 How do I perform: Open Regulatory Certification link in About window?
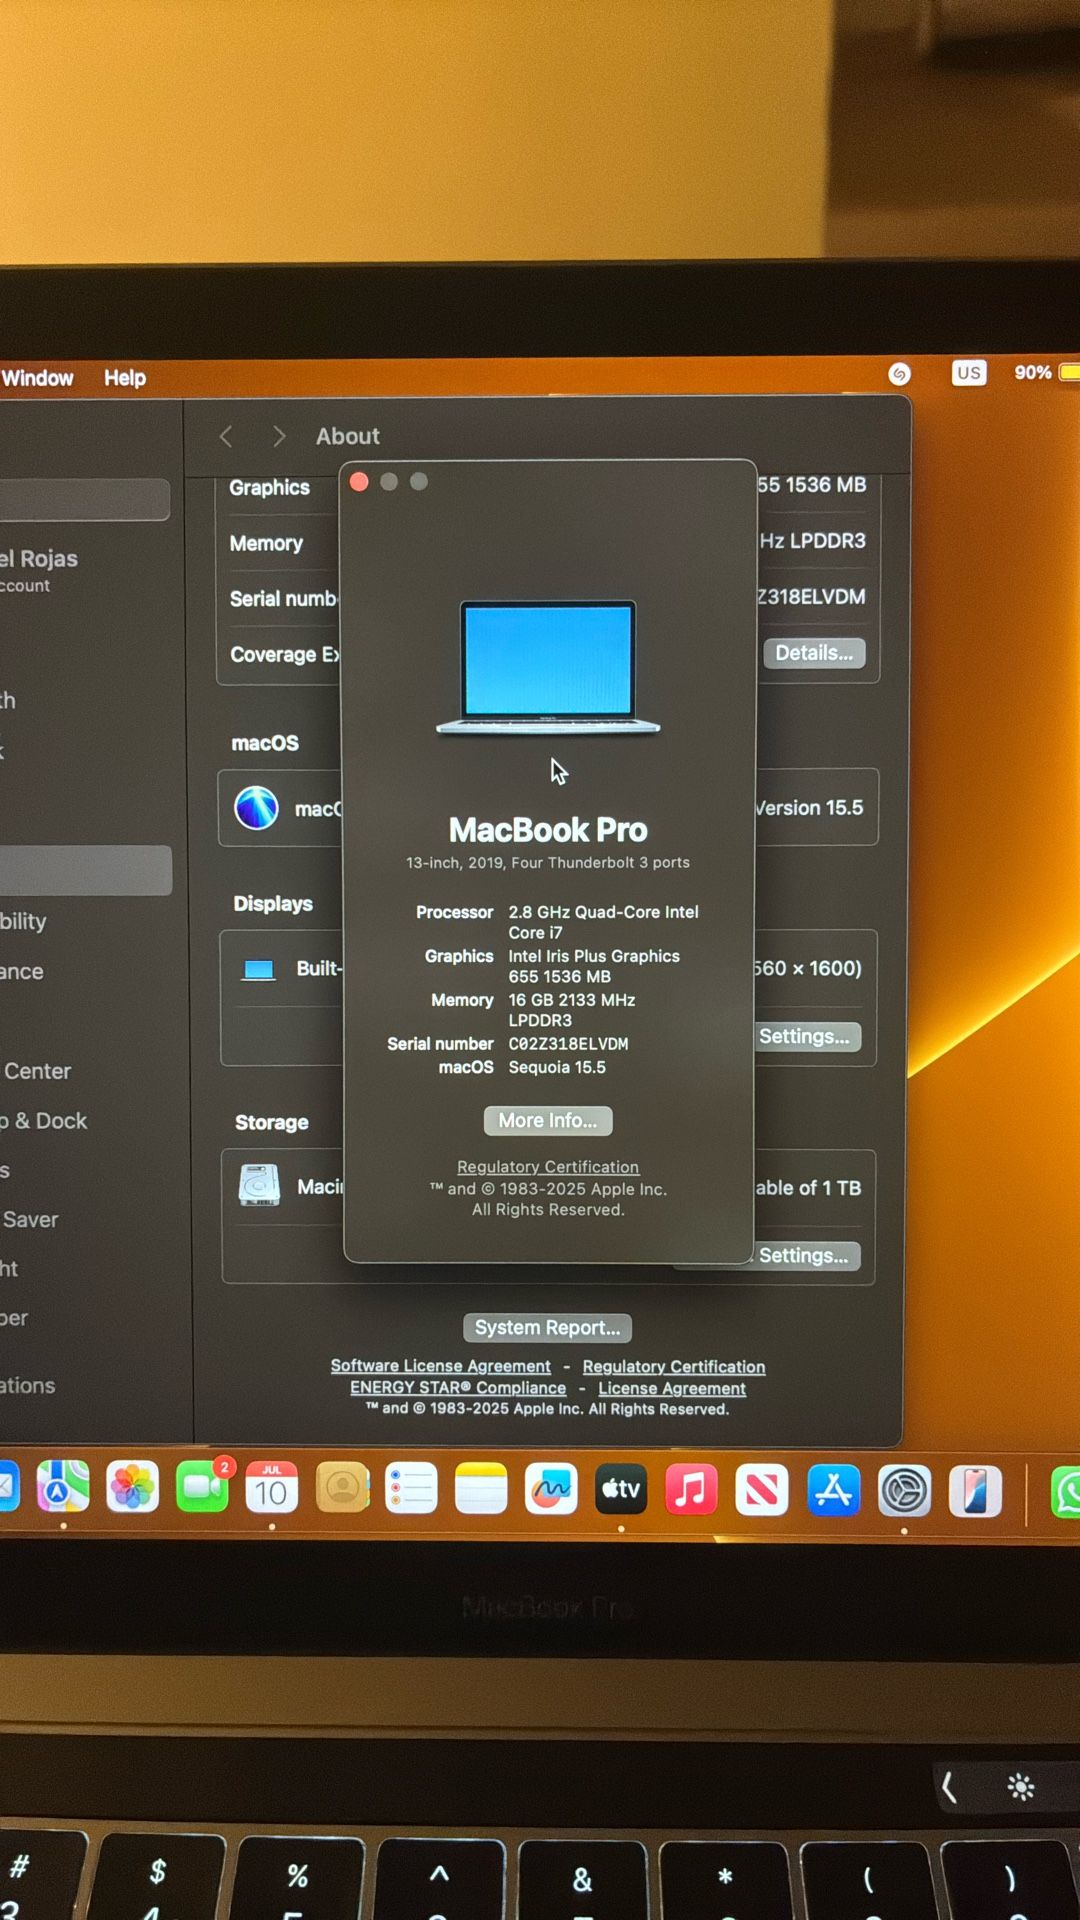(x=548, y=1167)
